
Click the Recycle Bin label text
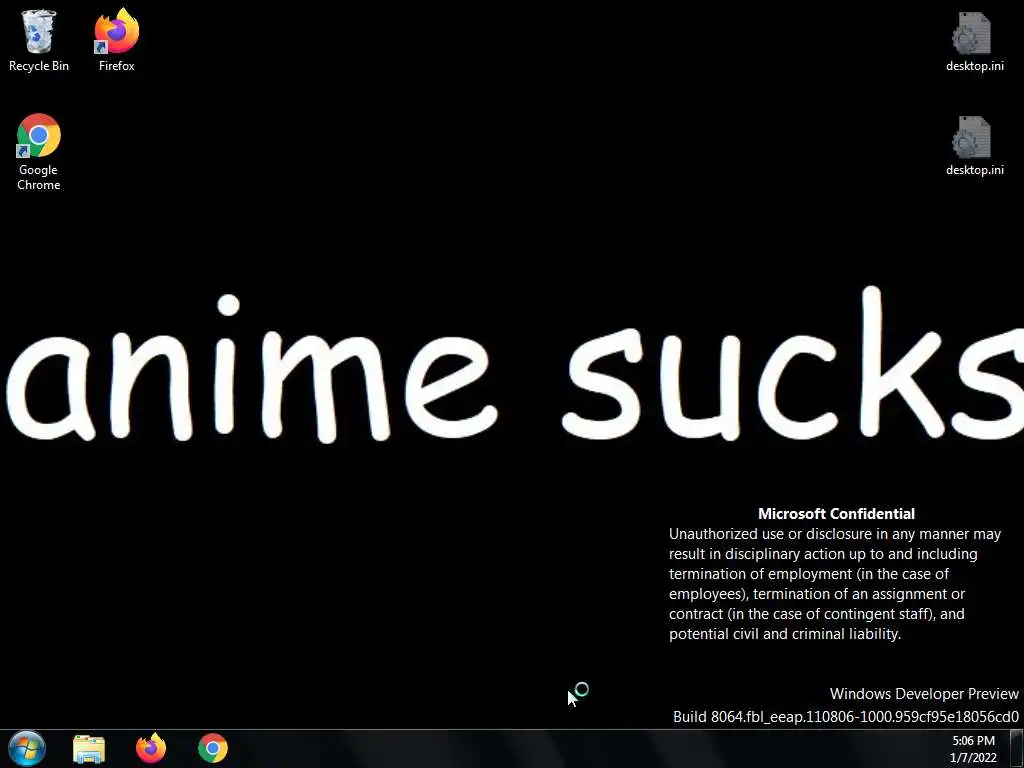pyautogui.click(x=39, y=66)
